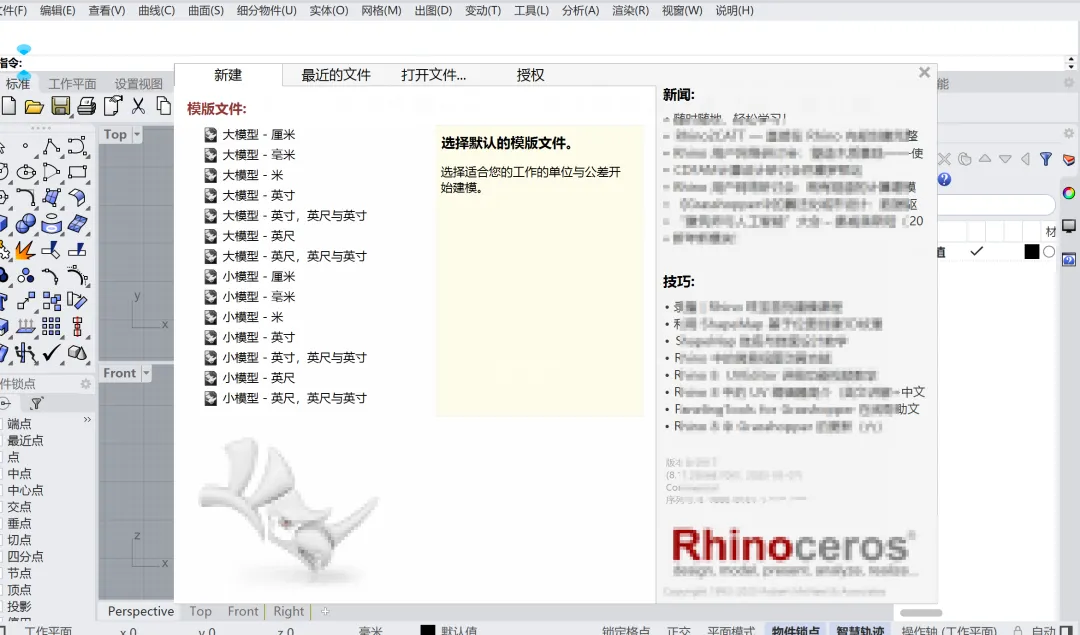Viewport: 1080px width, 635px height.
Task: Click the layer material circle
Action: pyautogui.click(x=1048, y=251)
